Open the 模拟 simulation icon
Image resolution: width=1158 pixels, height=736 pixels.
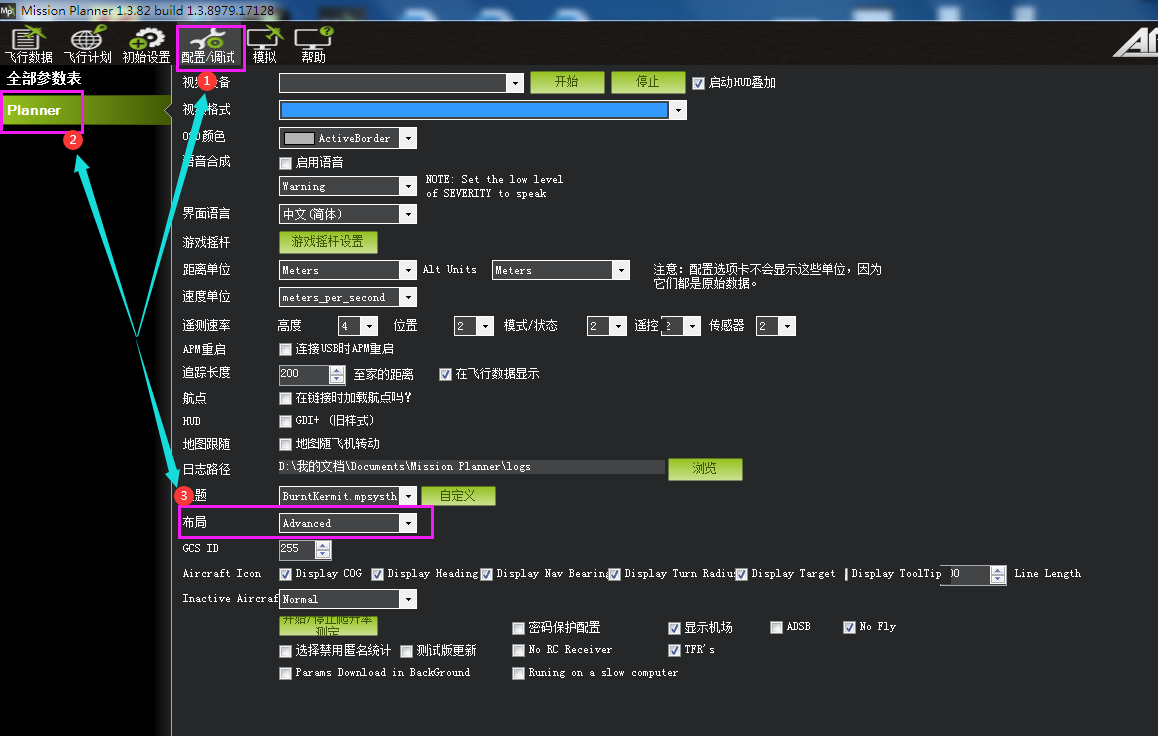pos(264,45)
